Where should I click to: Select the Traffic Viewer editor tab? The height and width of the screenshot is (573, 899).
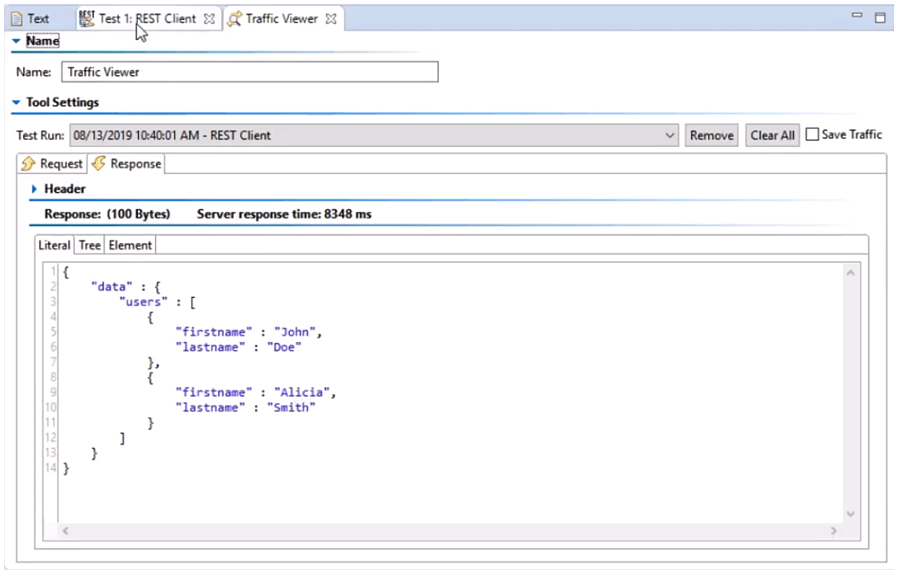point(281,18)
